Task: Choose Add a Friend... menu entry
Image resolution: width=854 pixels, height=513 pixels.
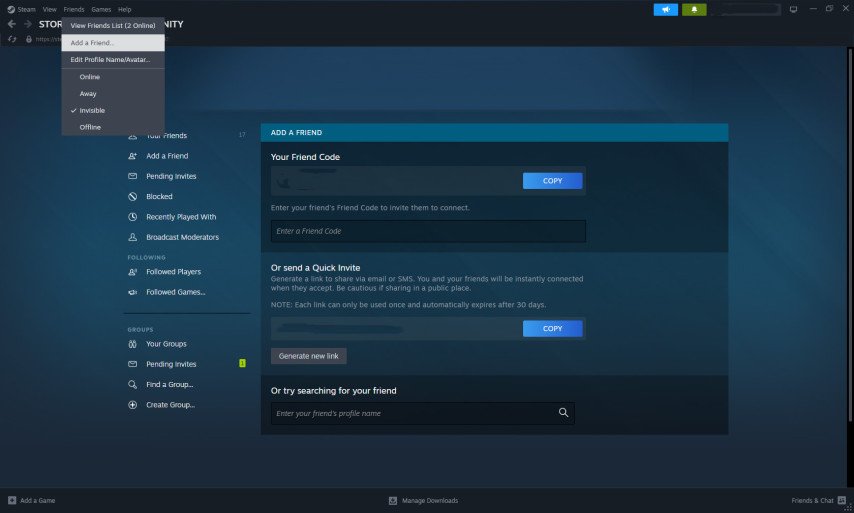Action: click(x=113, y=42)
